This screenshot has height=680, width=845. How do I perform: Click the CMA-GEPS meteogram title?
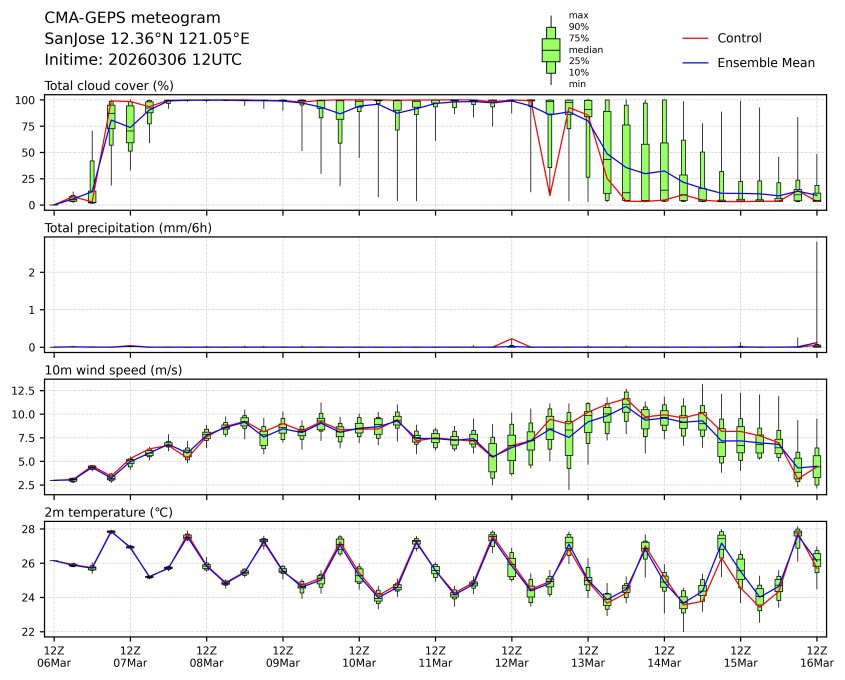coord(133,18)
